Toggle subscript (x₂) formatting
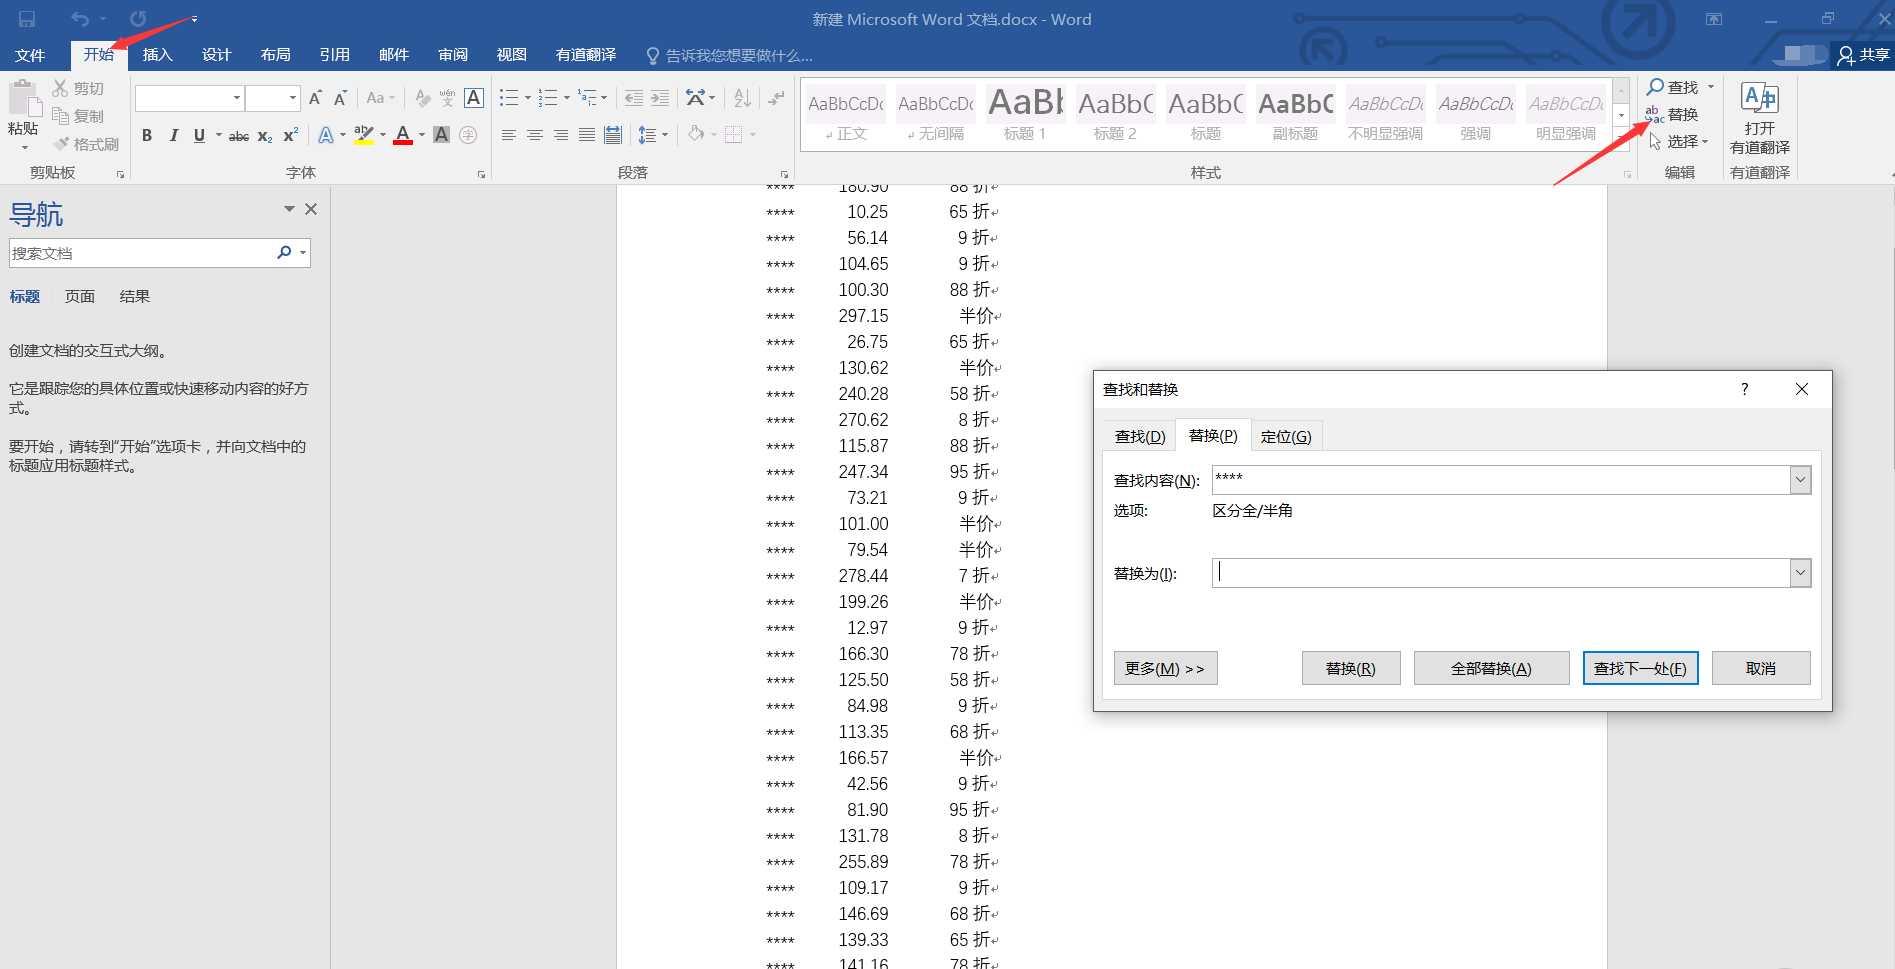1895x969 pixels. click(x=264, y=135)
